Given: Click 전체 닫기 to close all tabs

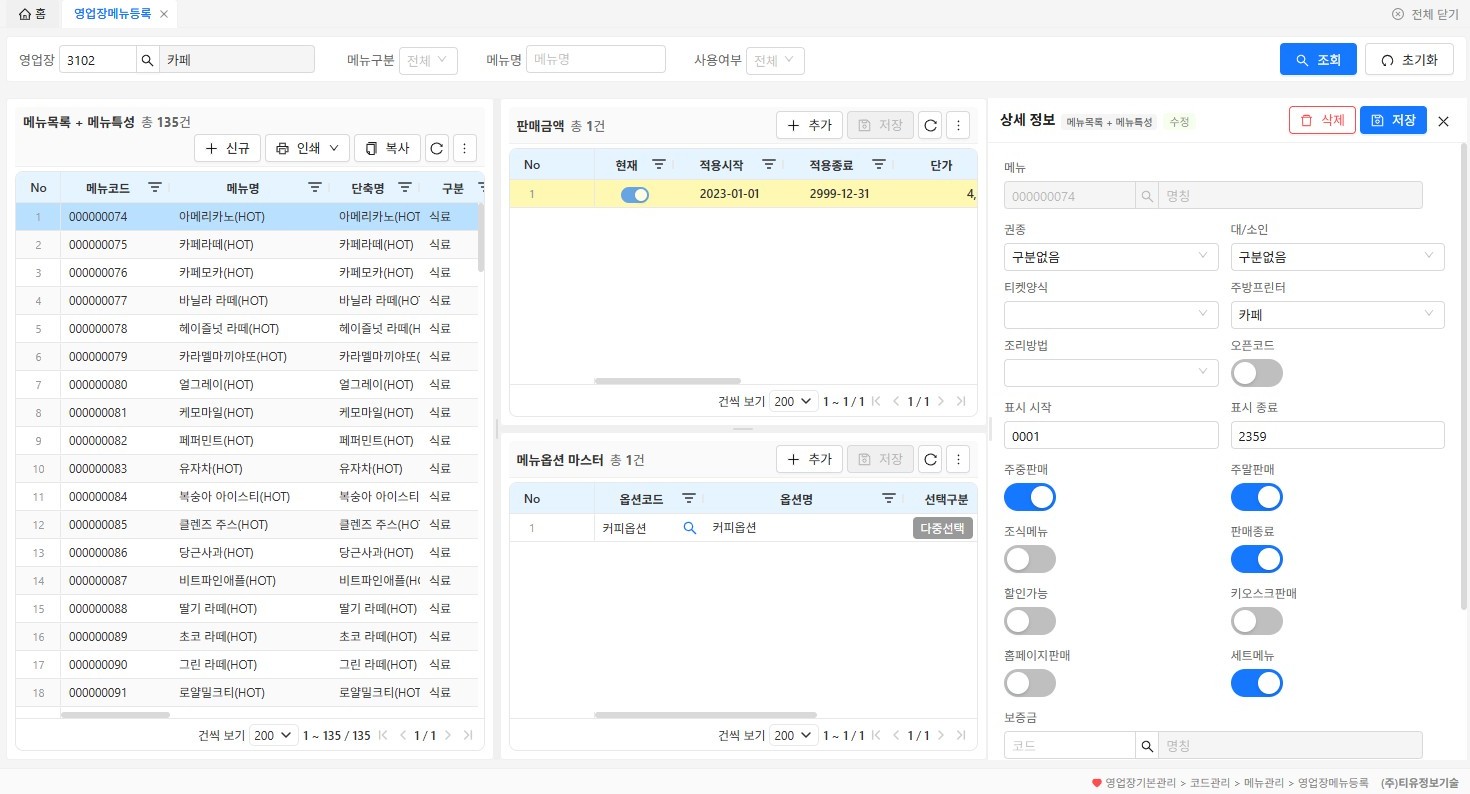Looking at the screenshot, I should [1425, 14].
